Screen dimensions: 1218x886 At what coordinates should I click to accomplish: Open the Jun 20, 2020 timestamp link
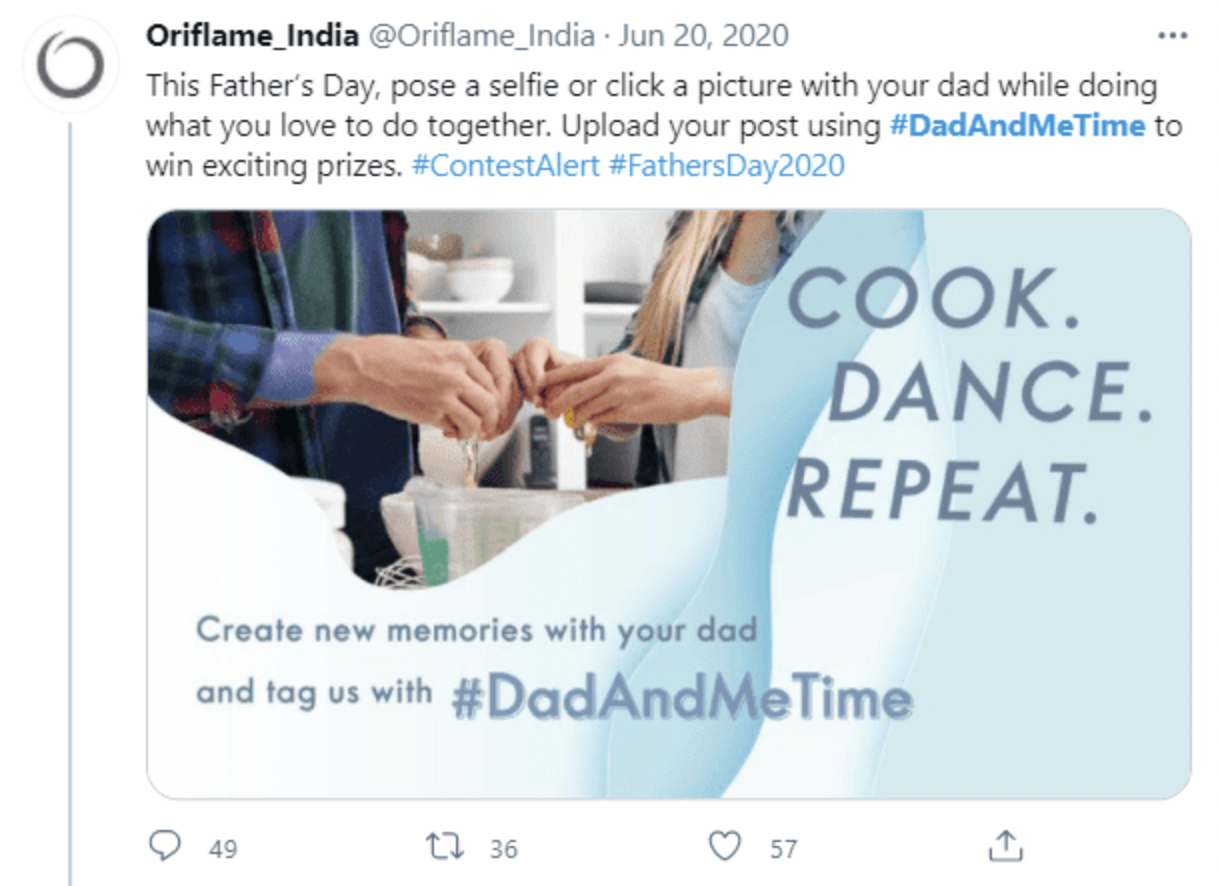pos(703,36)
